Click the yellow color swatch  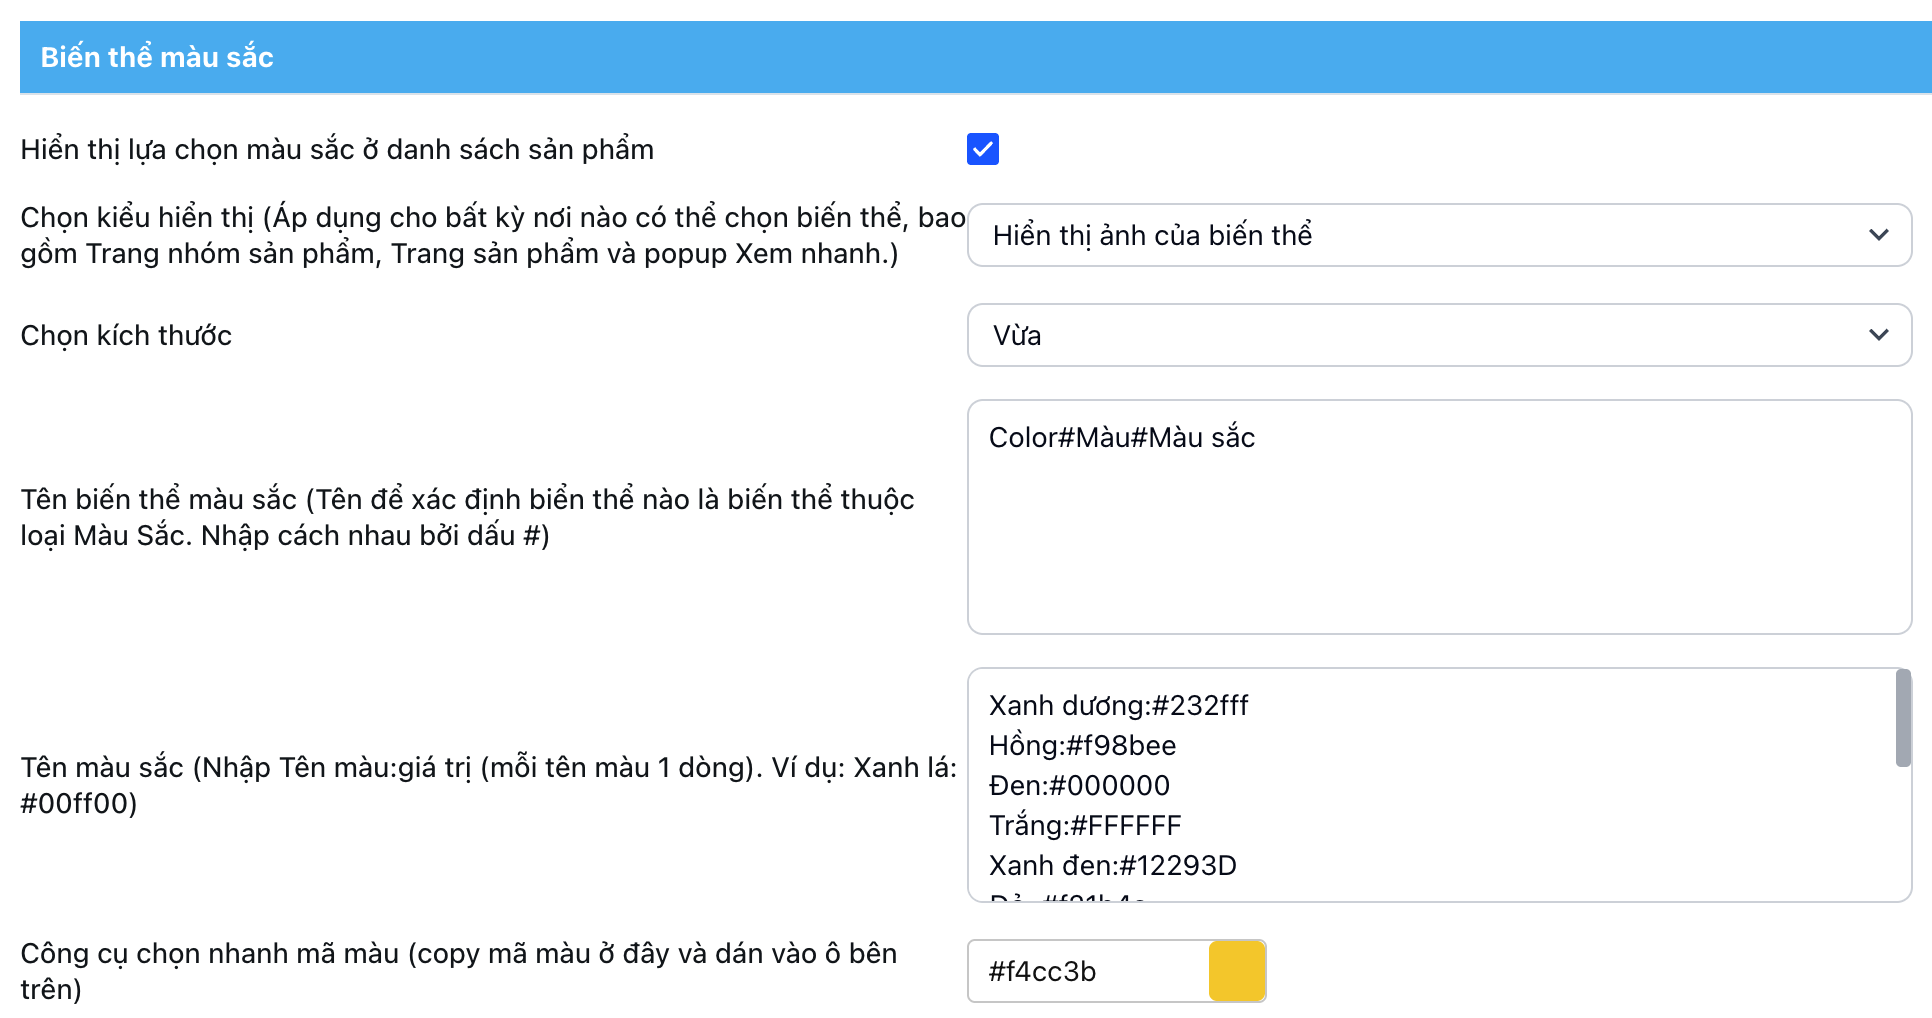pyautogui.click(x=1237, y=971)
